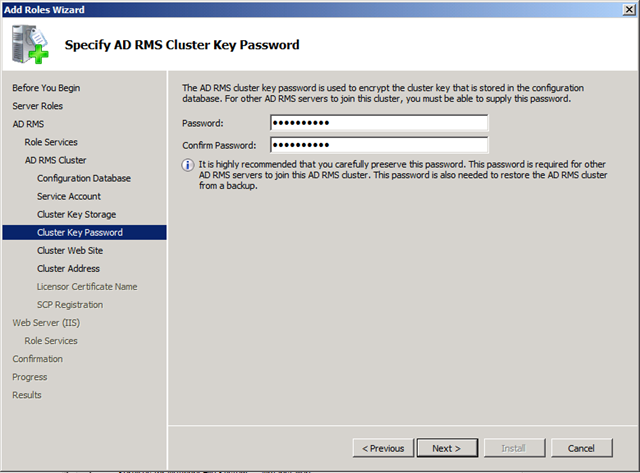Open the Service Account step
This screenshot has height=473, width=640.
click(69, 196)
